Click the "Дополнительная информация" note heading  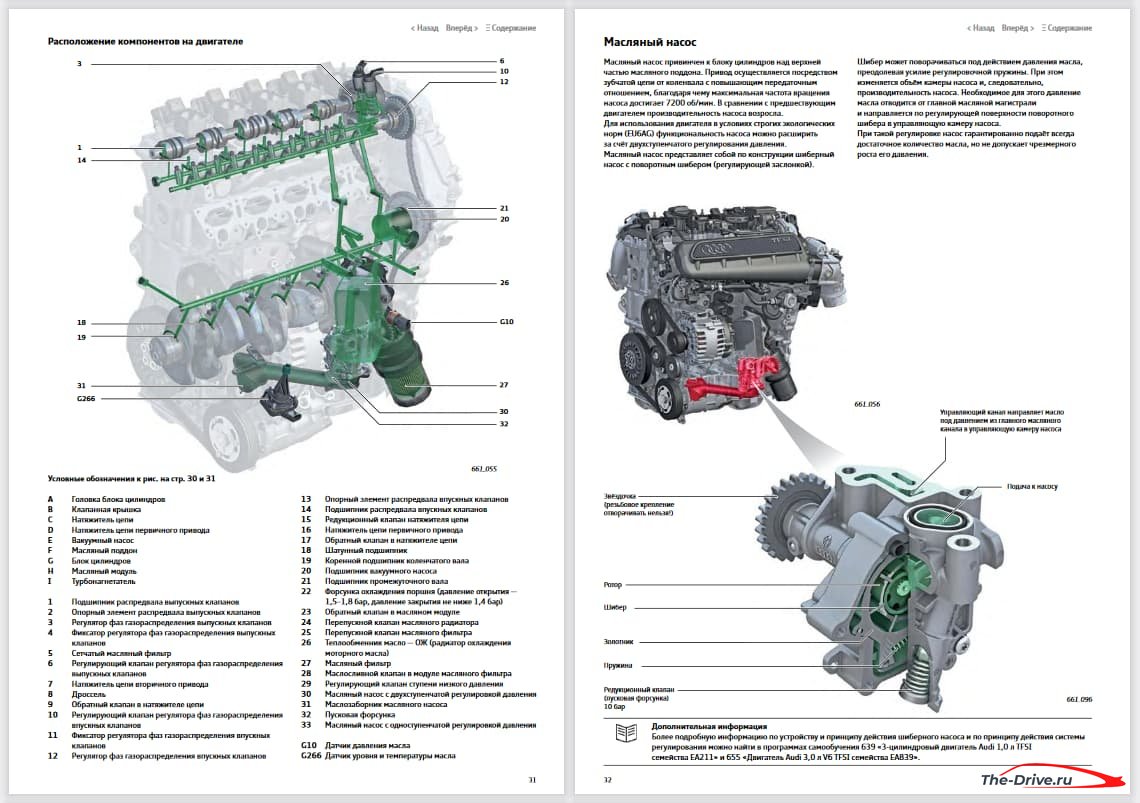click(x=709, y=726)
